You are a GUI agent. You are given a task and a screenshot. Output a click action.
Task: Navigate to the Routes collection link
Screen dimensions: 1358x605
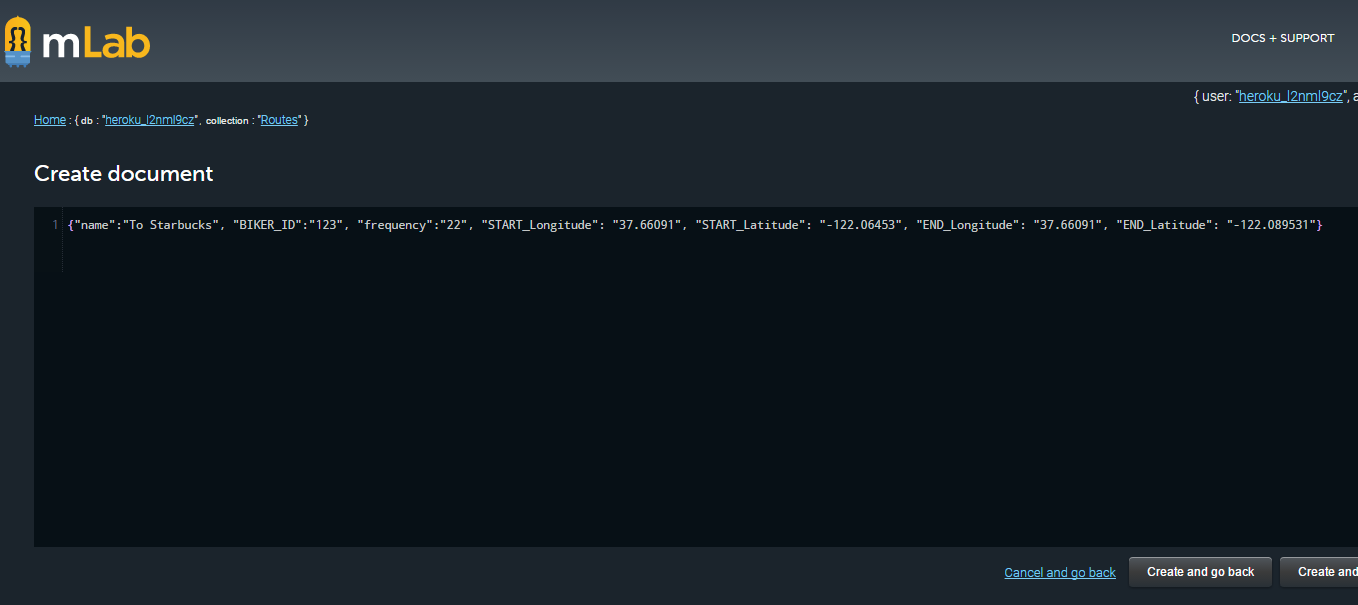pyautogui.click(x=280, y=120)
